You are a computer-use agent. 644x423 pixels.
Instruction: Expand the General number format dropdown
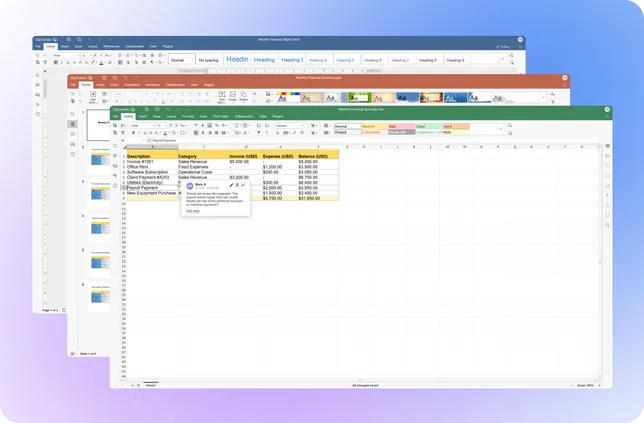click(x=288, y=125)
